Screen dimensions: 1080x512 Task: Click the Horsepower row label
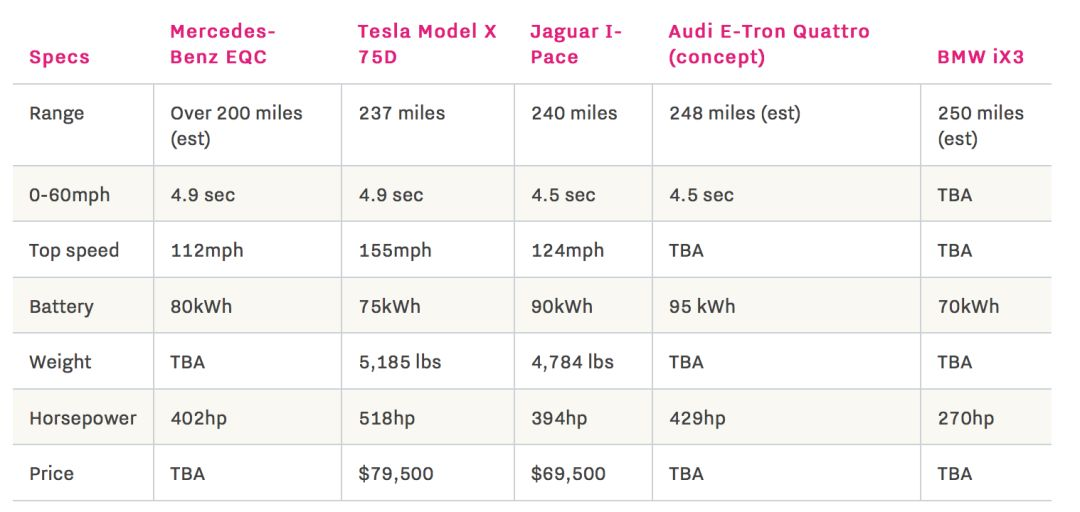point(83,417)
